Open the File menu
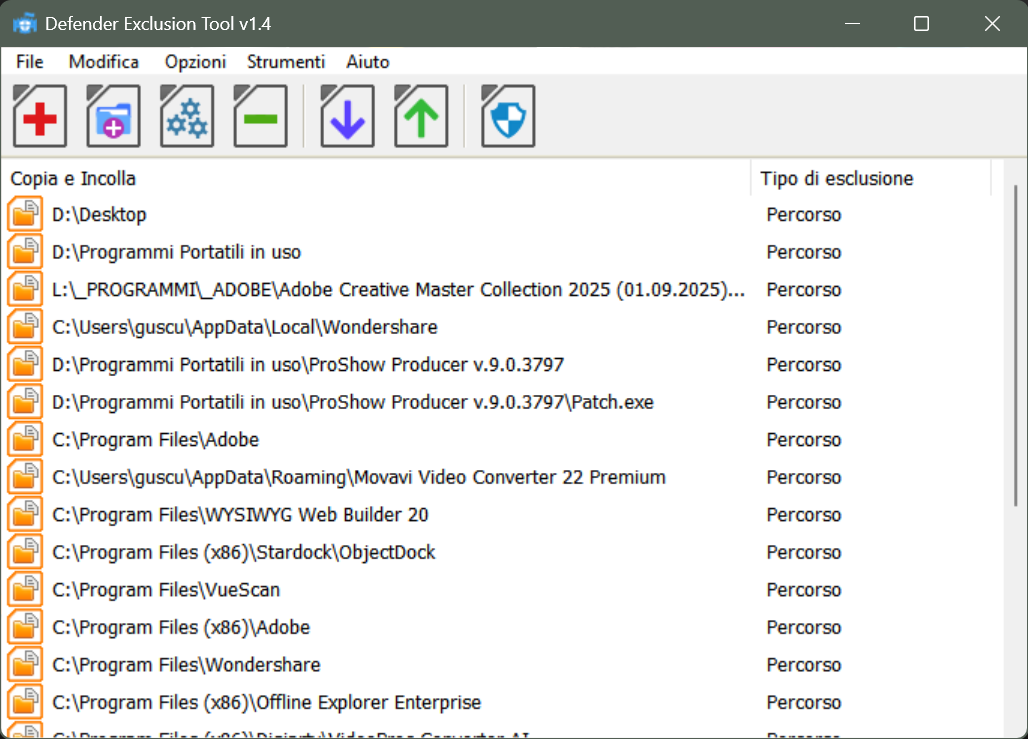 coord(30,62)
